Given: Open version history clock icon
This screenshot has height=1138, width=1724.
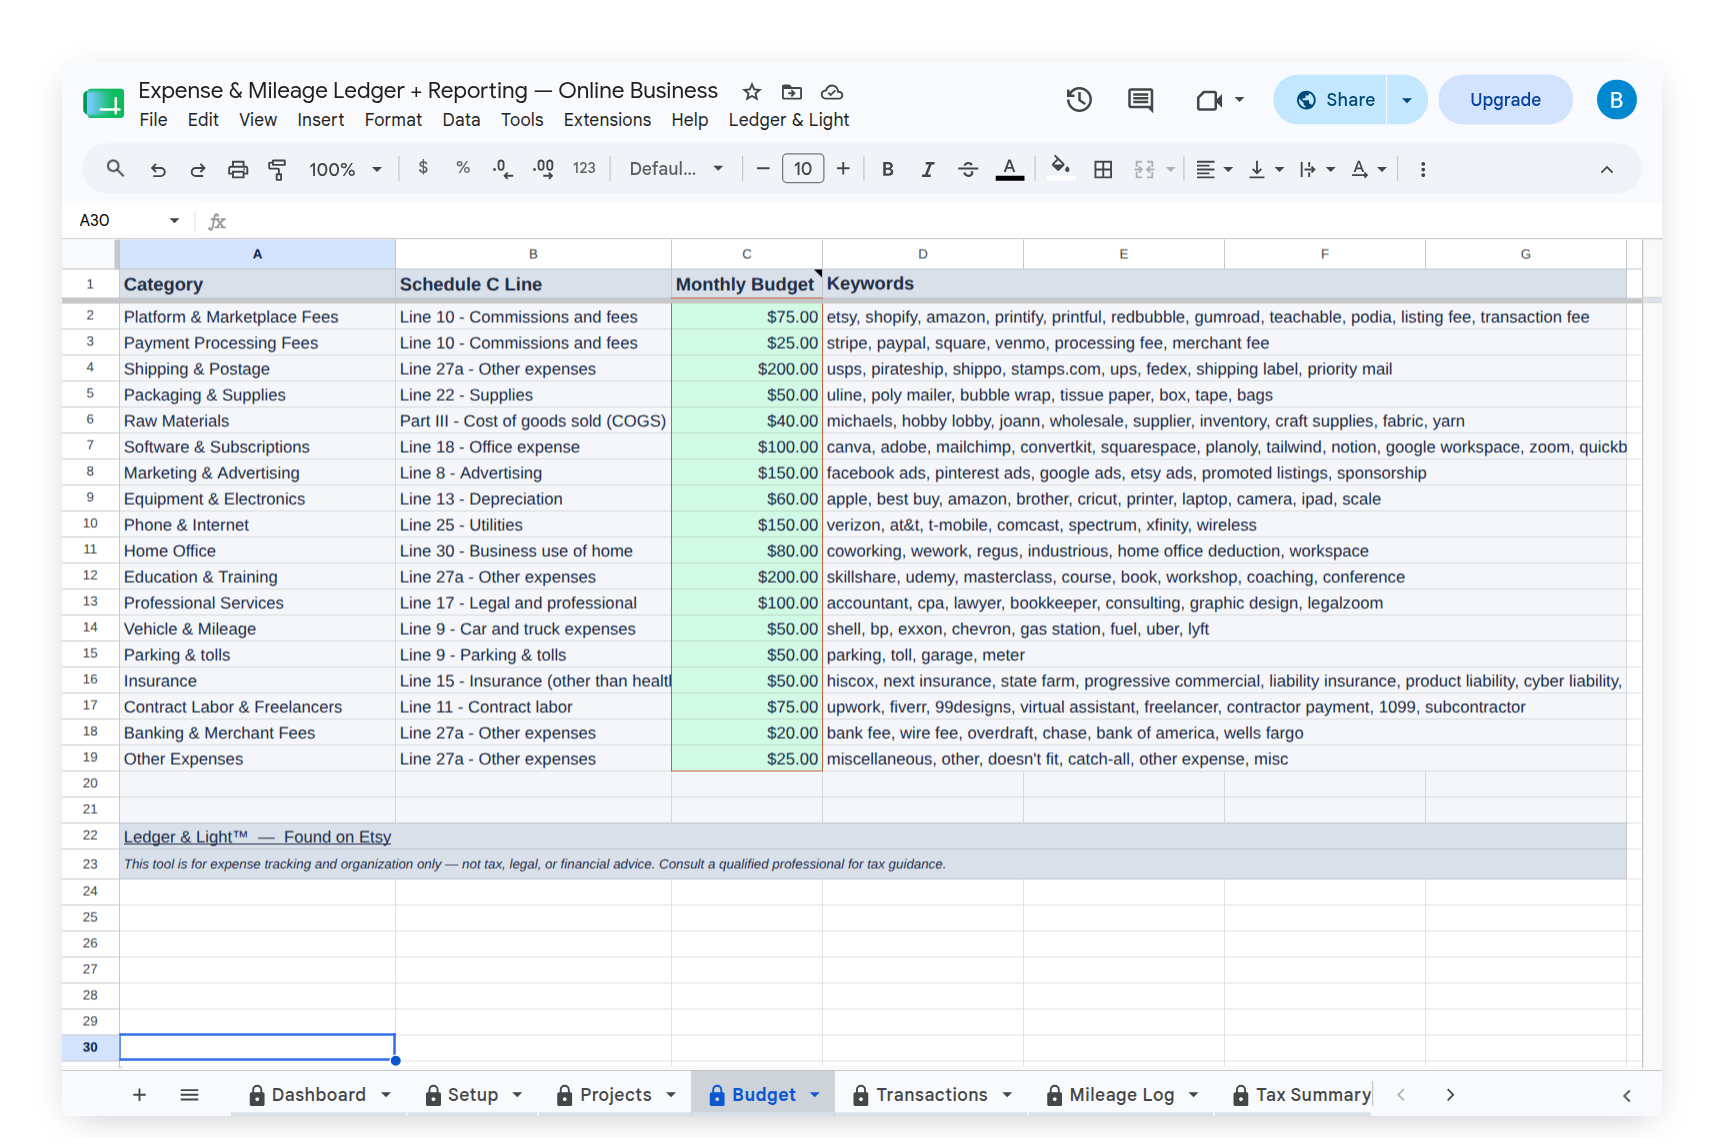Looking at the screenshot, I should (1079, 99).
